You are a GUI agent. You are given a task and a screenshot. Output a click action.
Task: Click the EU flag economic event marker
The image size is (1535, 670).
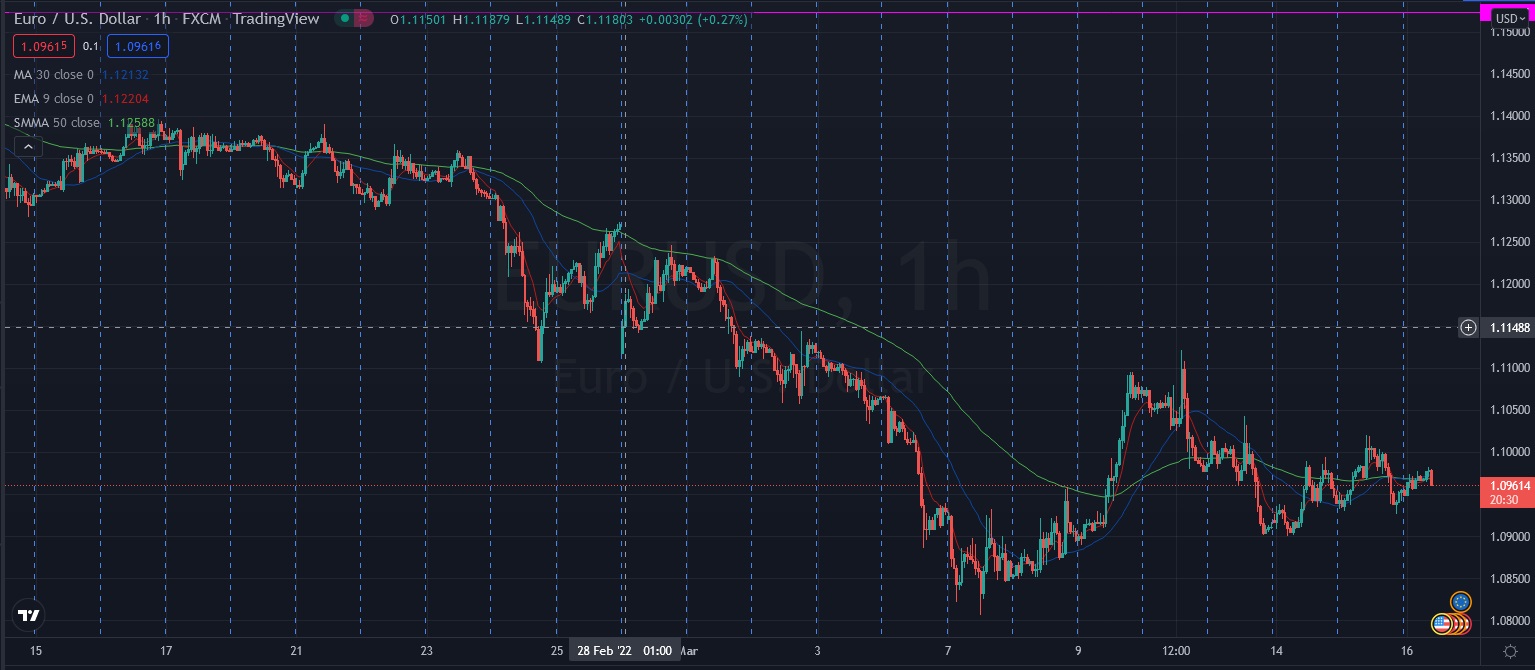(x=1461, y=602)
